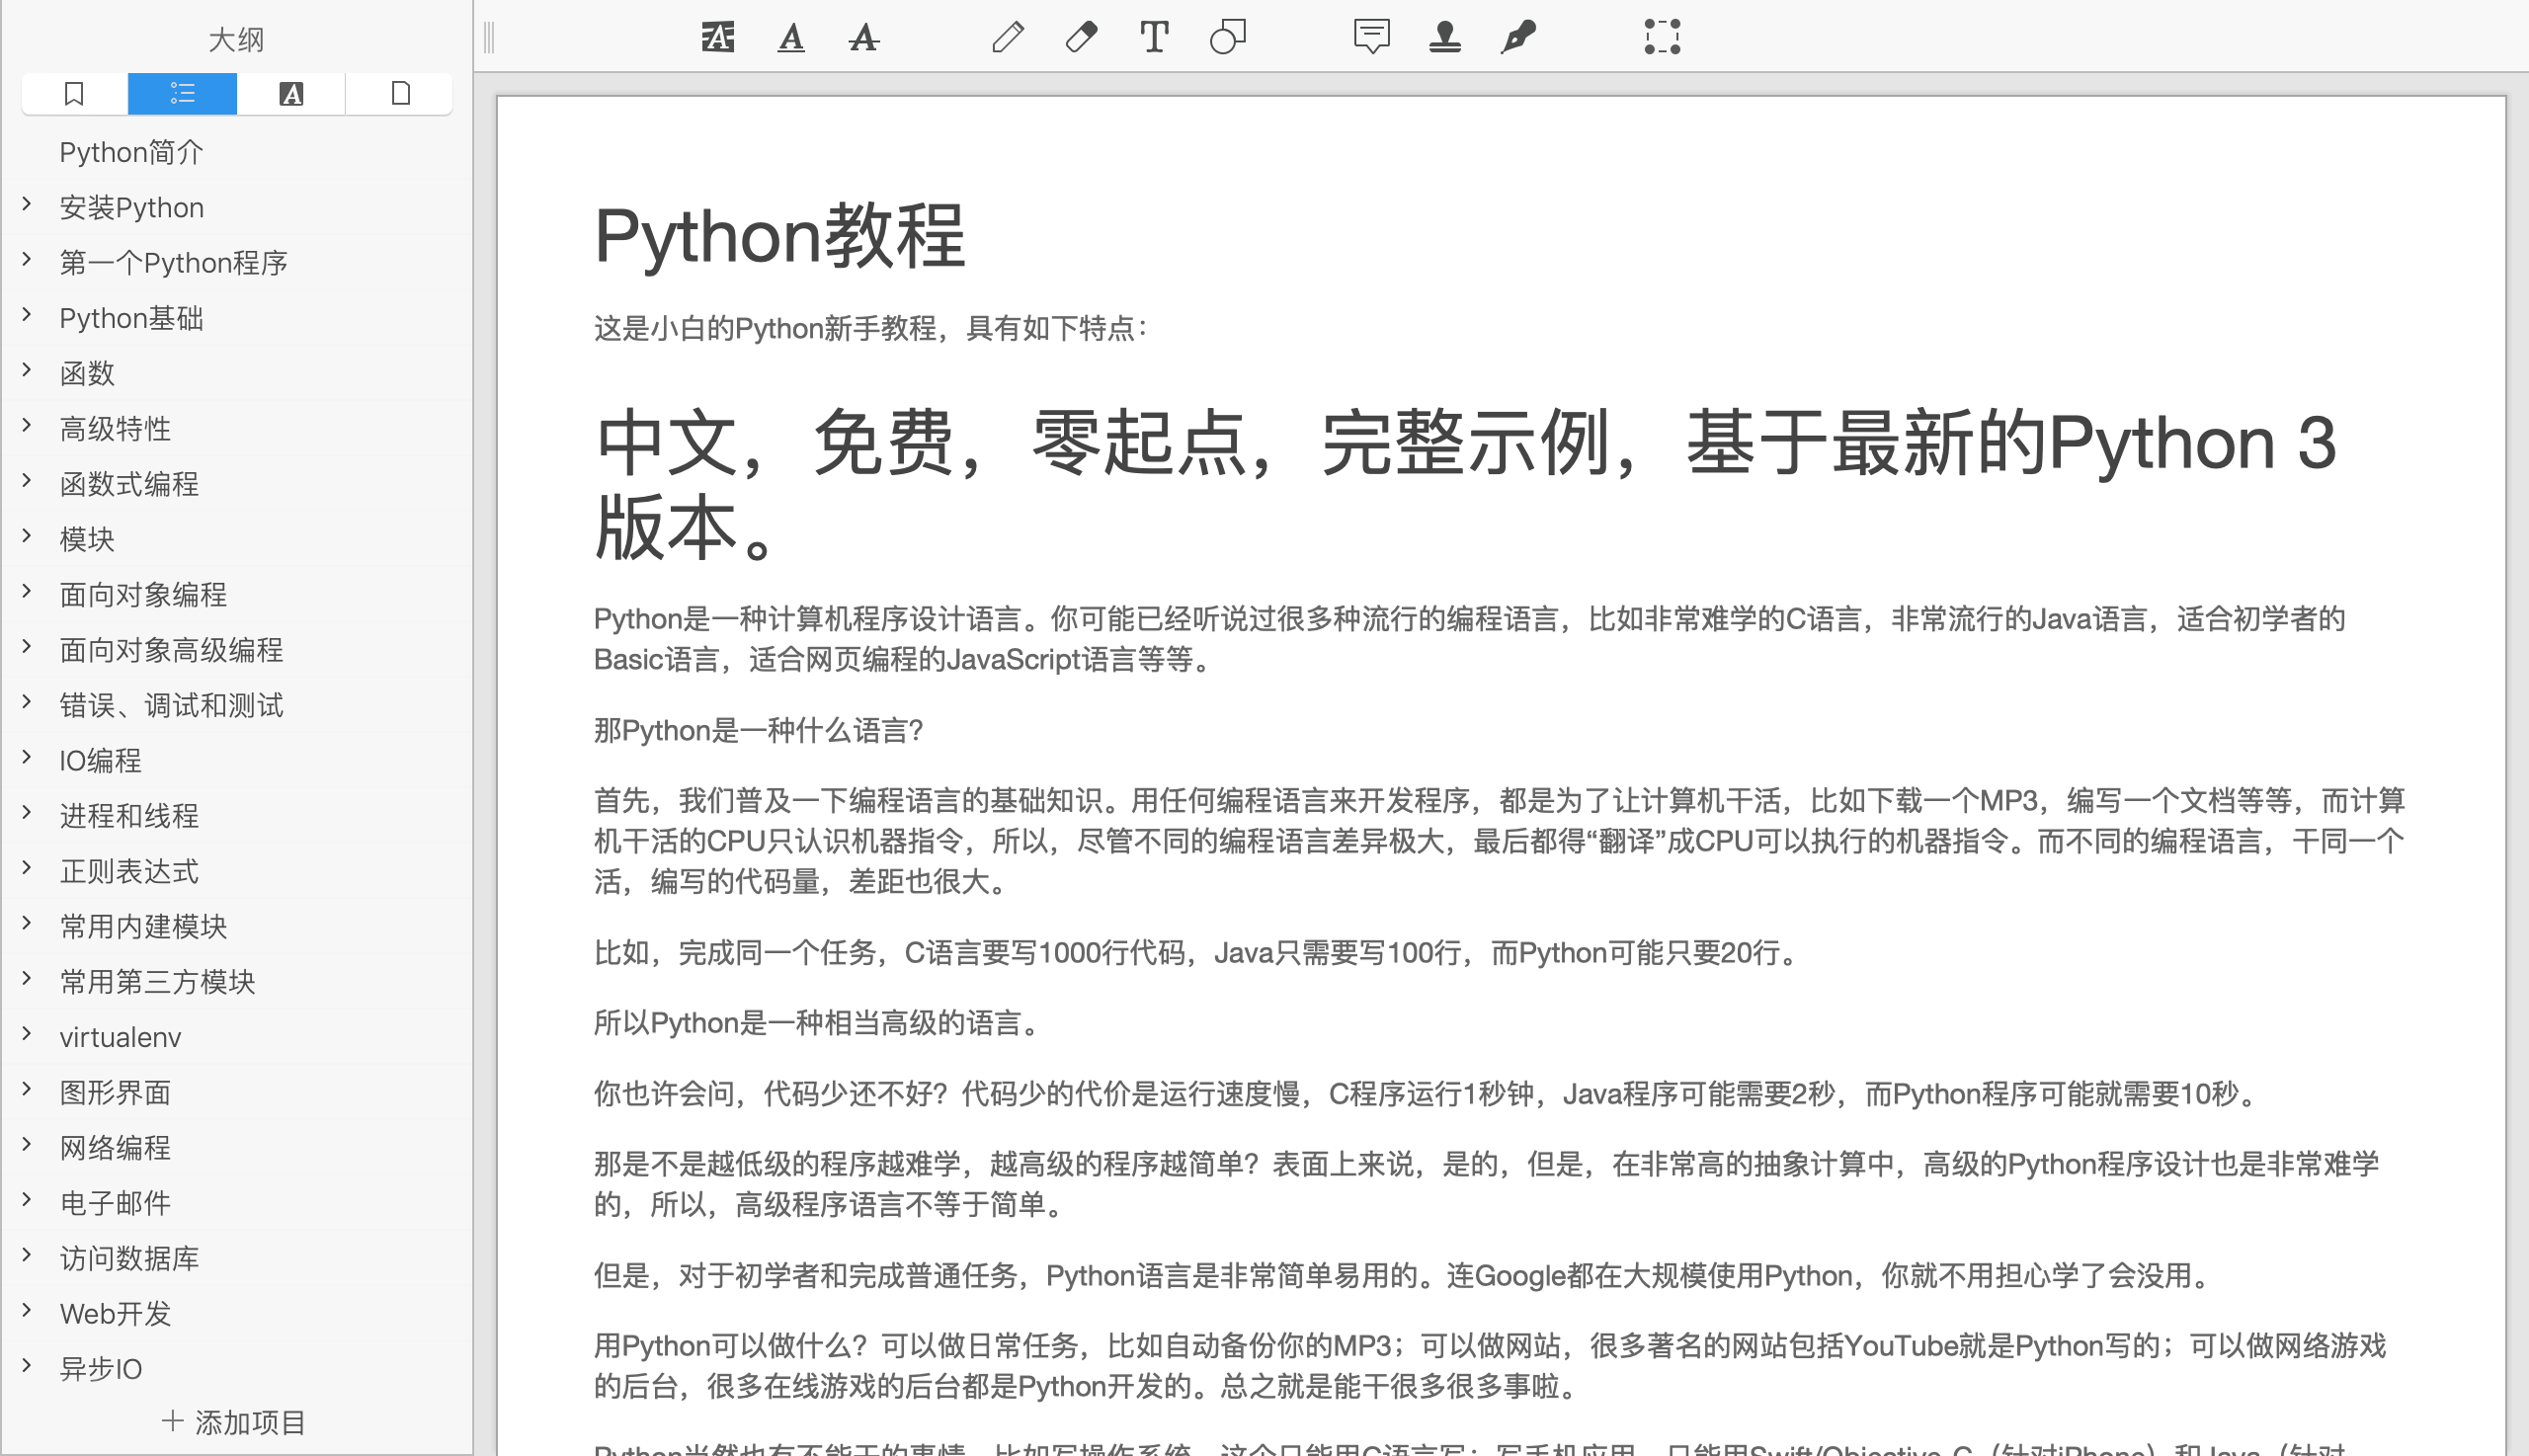Switch to the page thumbnails tab
The width and height of the screenshot is (2529, 1456).
(x=400, y=94)
